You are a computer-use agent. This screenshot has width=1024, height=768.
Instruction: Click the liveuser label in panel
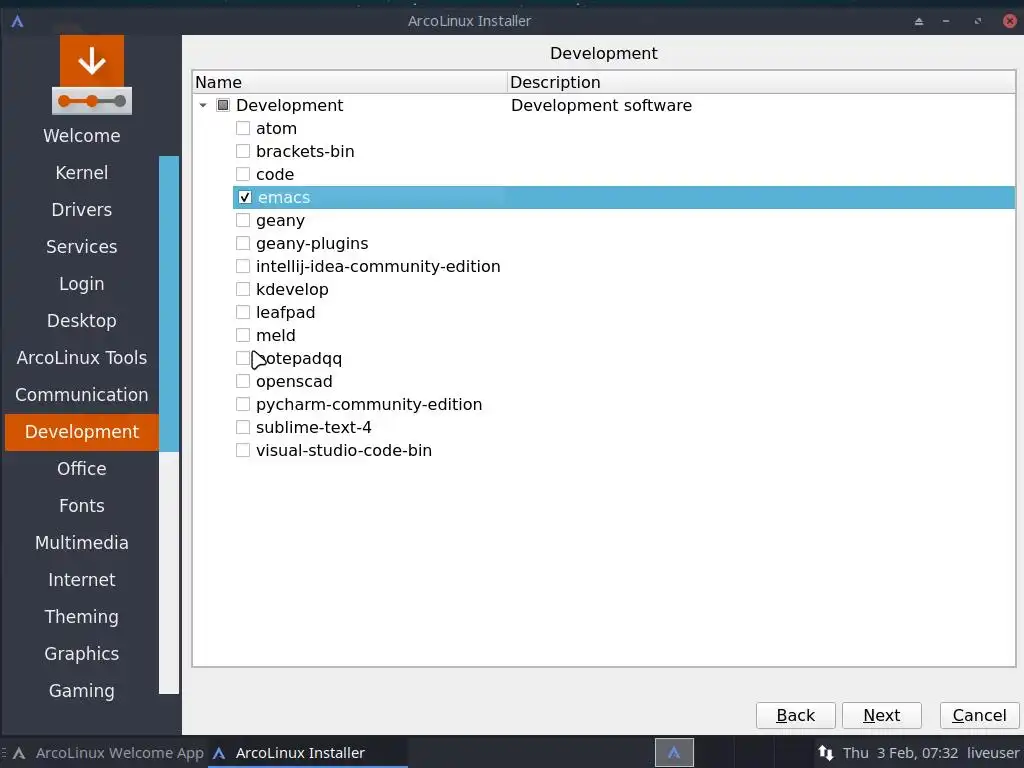[x=993, y=753]
